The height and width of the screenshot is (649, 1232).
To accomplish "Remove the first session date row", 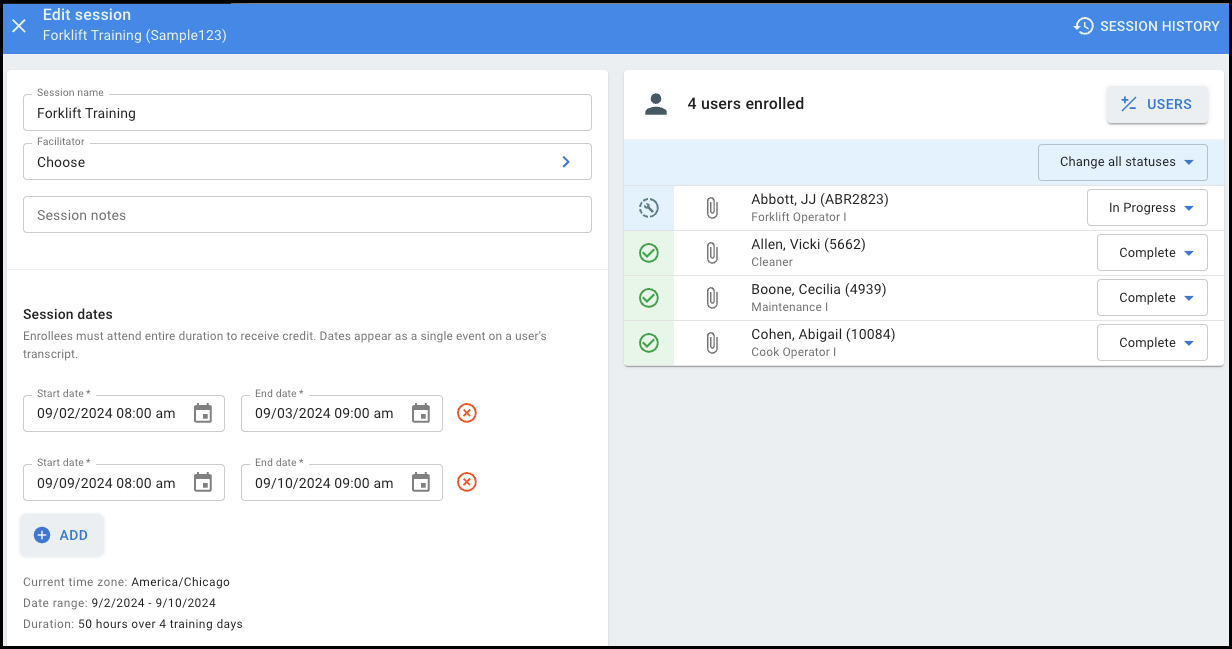I will click(x=466, y=413).
